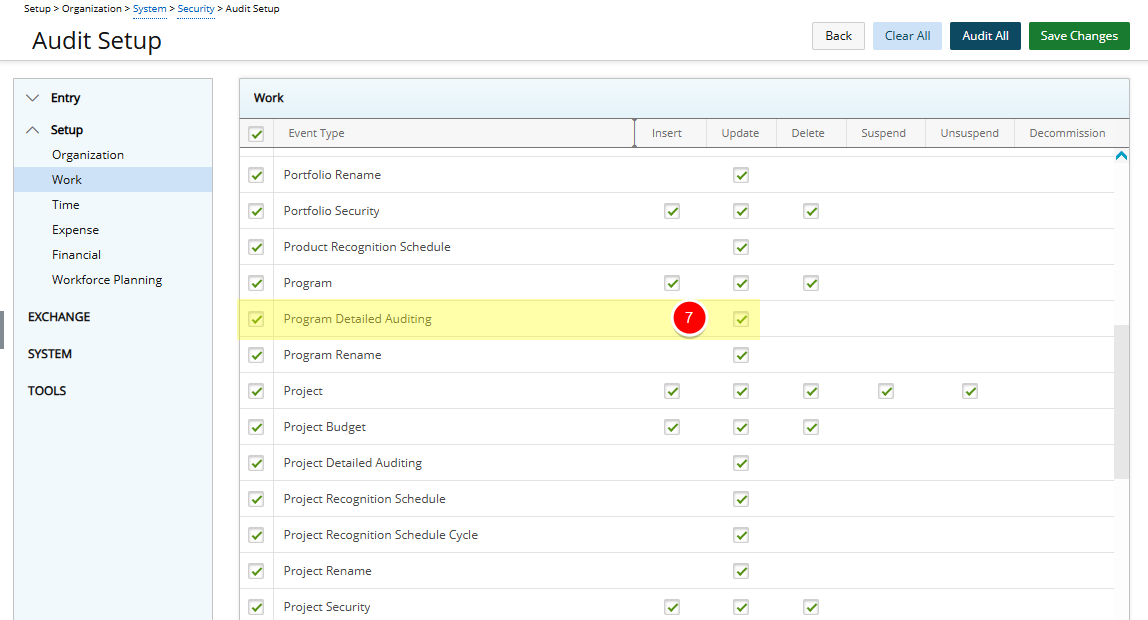Toggle Project Unsuspend audit checkbox
This screenshot has height=620, width=1148.
click(x=969, y=391)
